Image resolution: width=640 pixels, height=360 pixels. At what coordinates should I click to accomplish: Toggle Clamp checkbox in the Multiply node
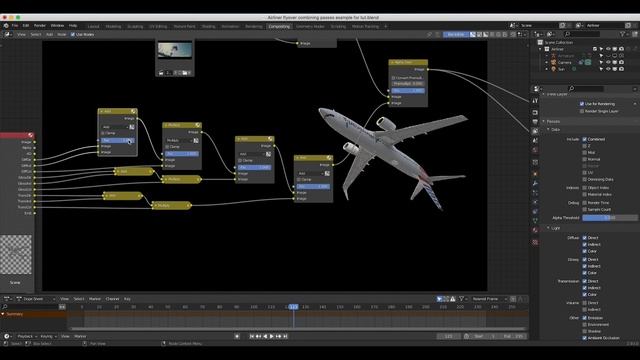(167, 147)
